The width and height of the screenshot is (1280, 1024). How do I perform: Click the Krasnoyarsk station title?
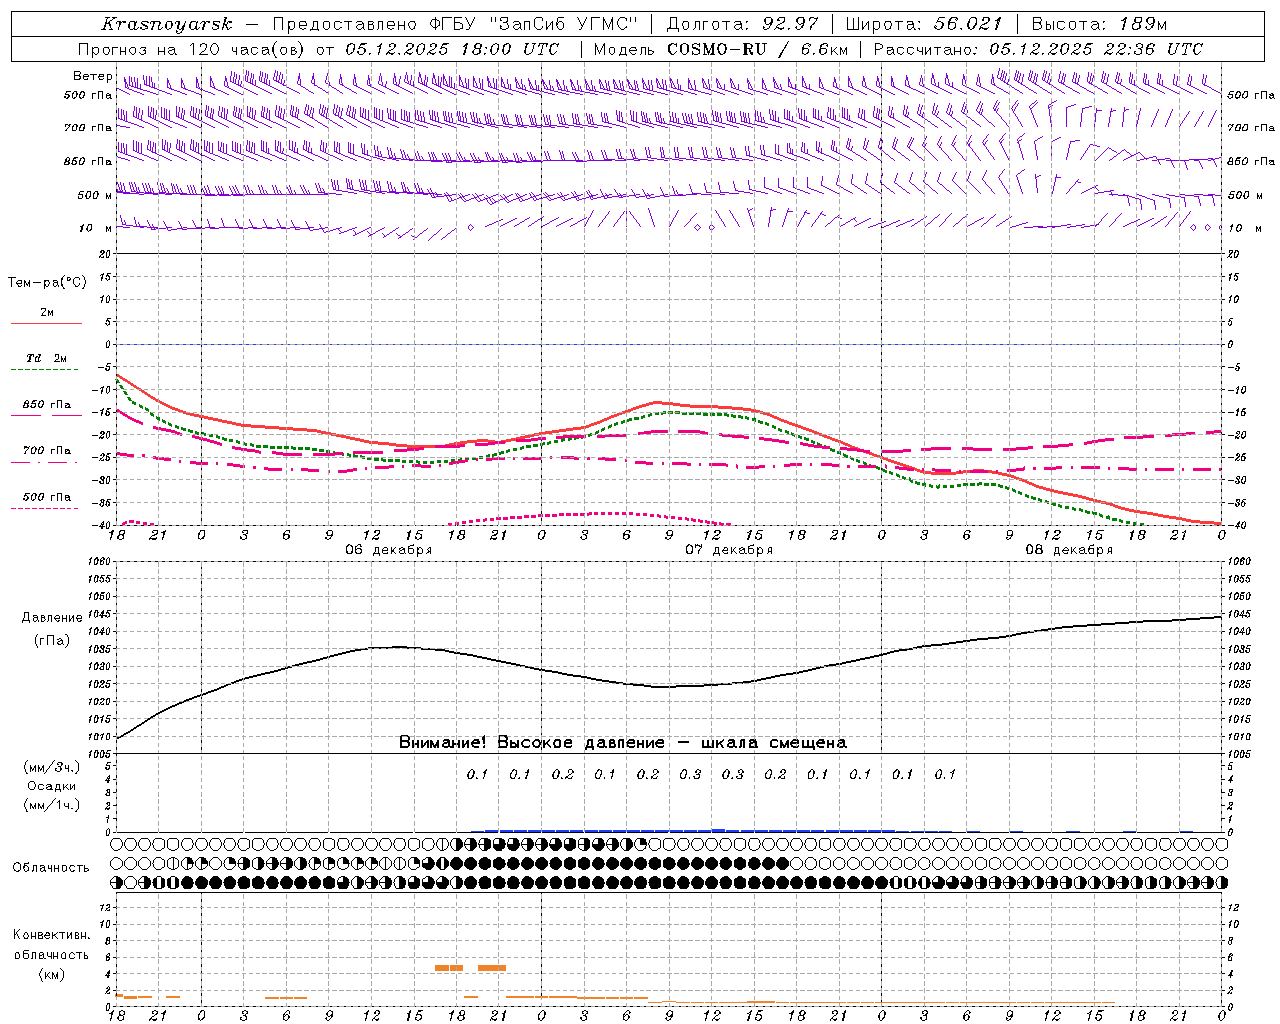point(167,24)
